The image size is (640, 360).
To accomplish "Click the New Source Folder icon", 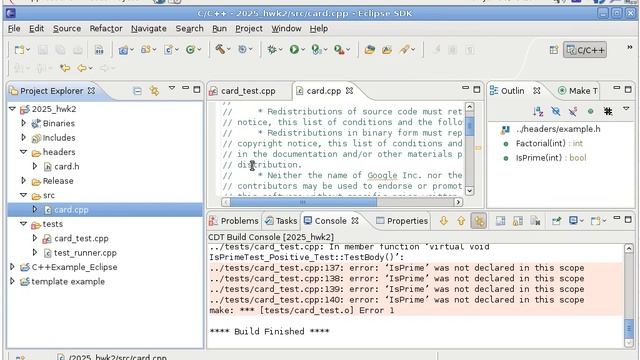I will 146,50.
